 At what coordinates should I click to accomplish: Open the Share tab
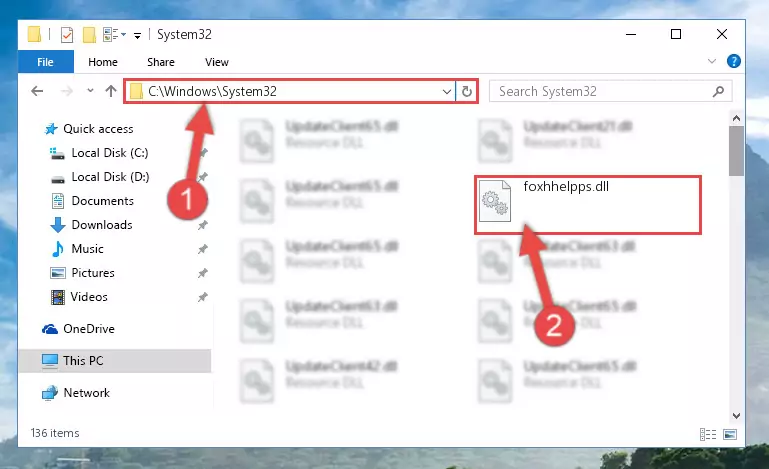coord(161,62)
